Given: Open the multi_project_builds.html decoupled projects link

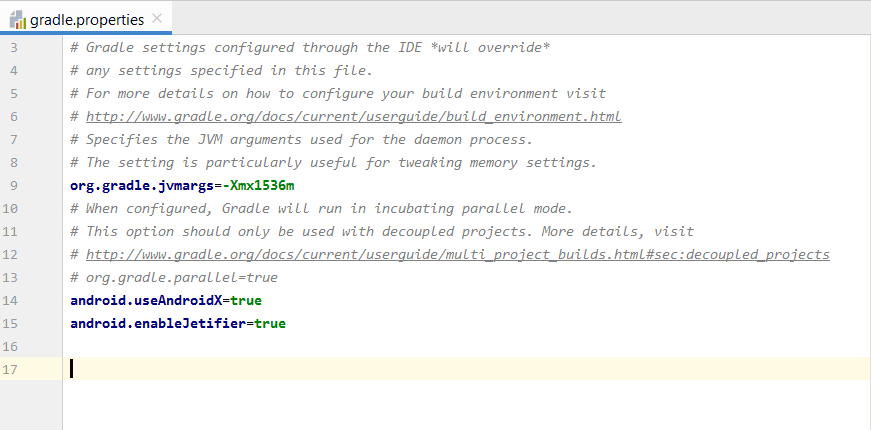Looking at the screenshot, I should coord(458,254).
